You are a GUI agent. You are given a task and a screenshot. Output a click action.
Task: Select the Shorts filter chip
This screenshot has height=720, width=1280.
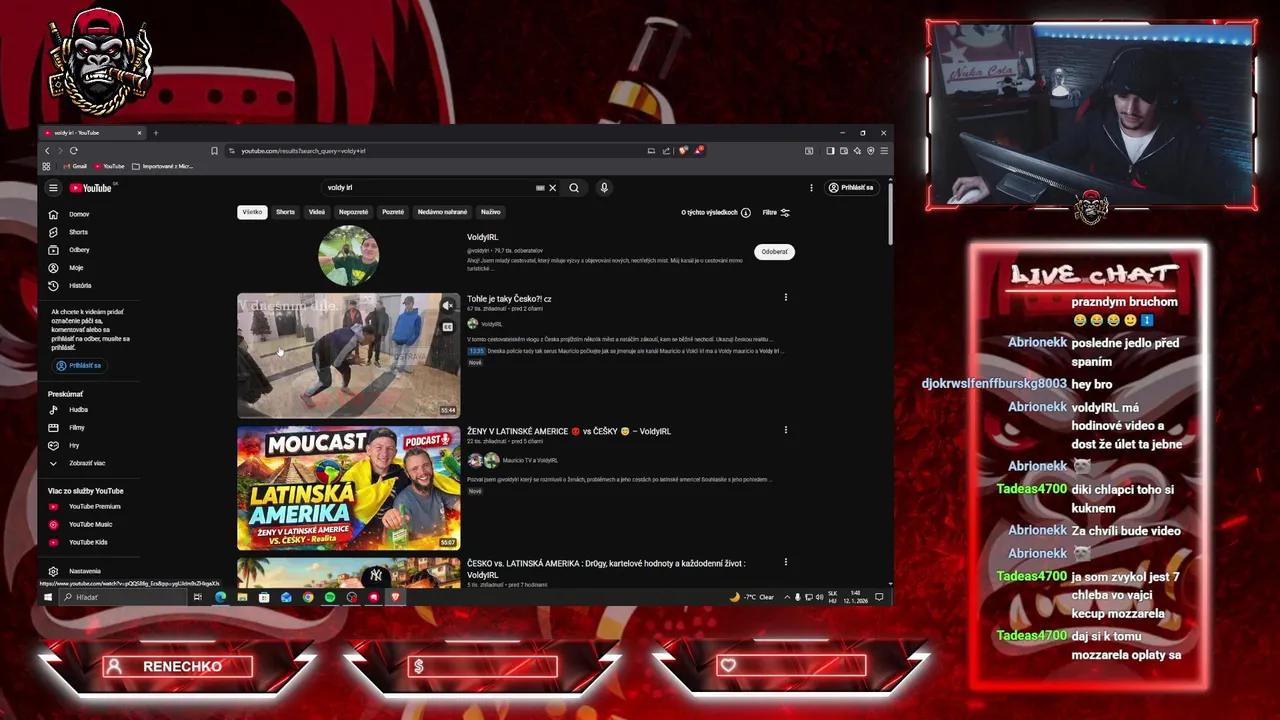[285, 212]
